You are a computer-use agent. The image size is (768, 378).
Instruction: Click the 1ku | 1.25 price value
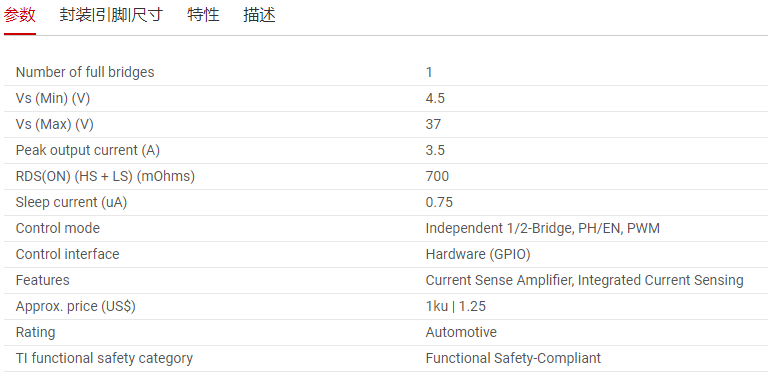click(x=456, y=307)
